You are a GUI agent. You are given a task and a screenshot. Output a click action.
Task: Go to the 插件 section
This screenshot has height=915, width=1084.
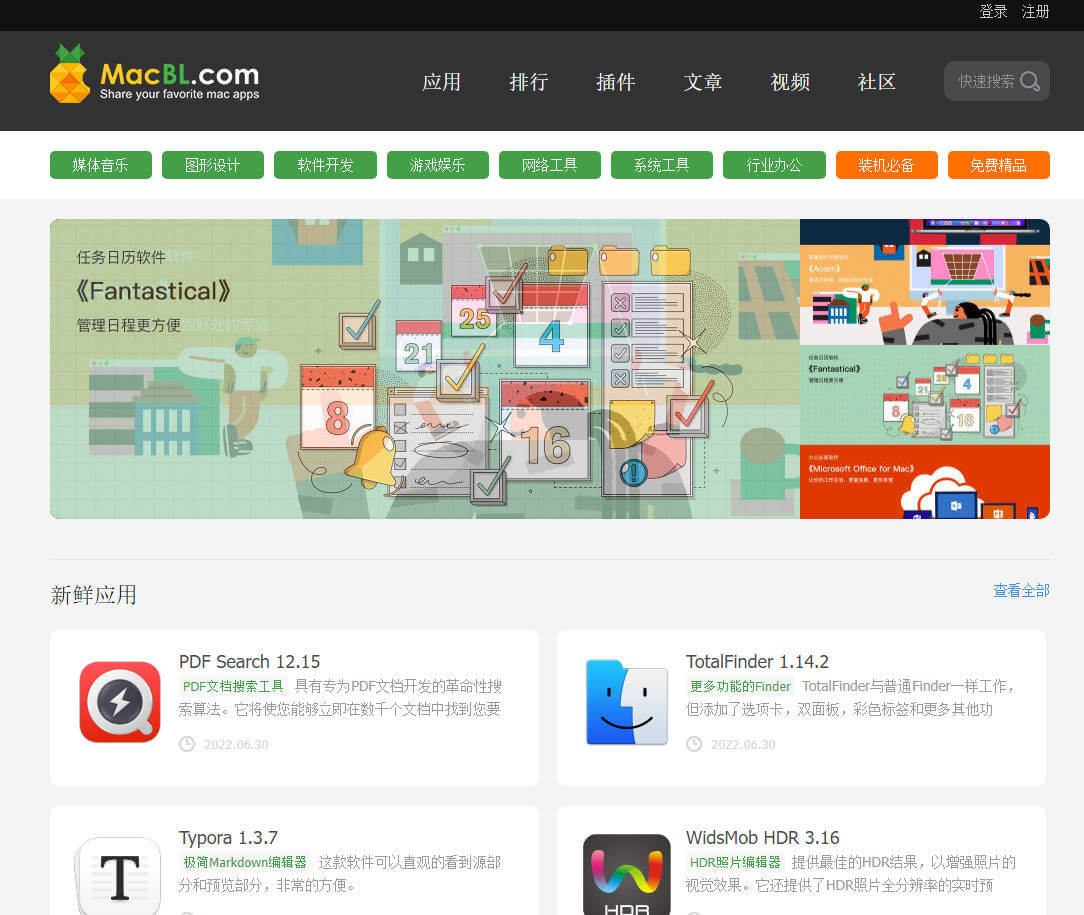(615, 82)
